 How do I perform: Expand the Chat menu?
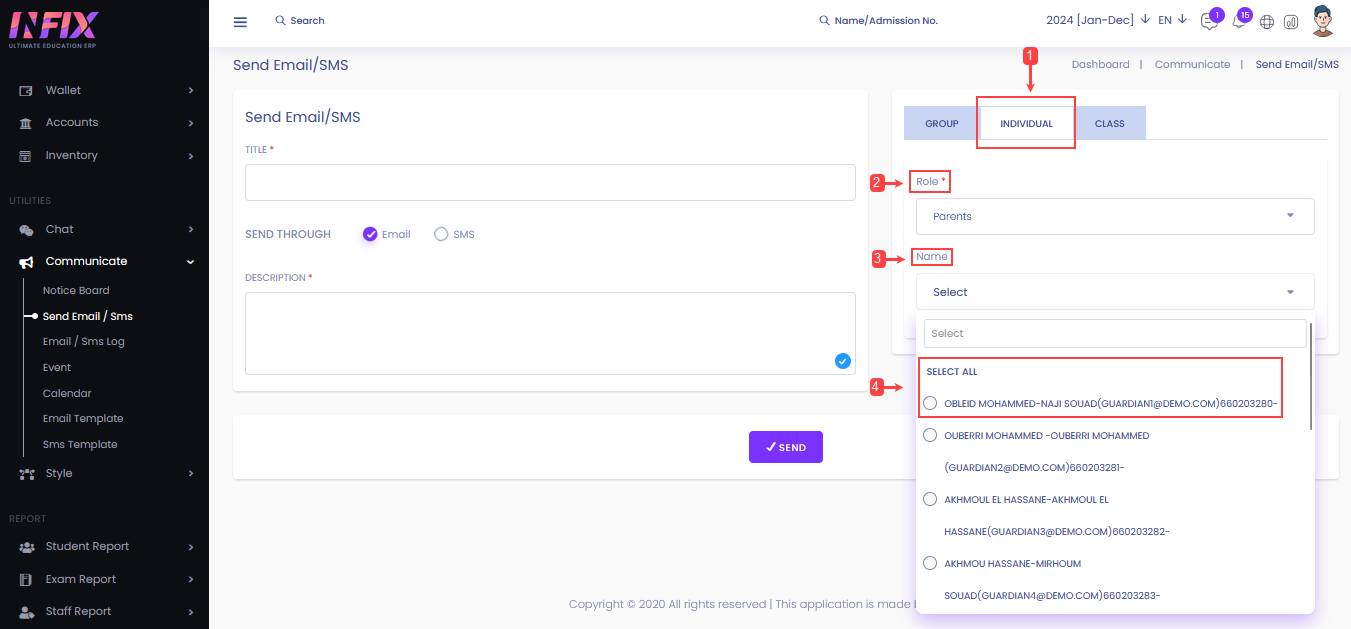[190, 230]
